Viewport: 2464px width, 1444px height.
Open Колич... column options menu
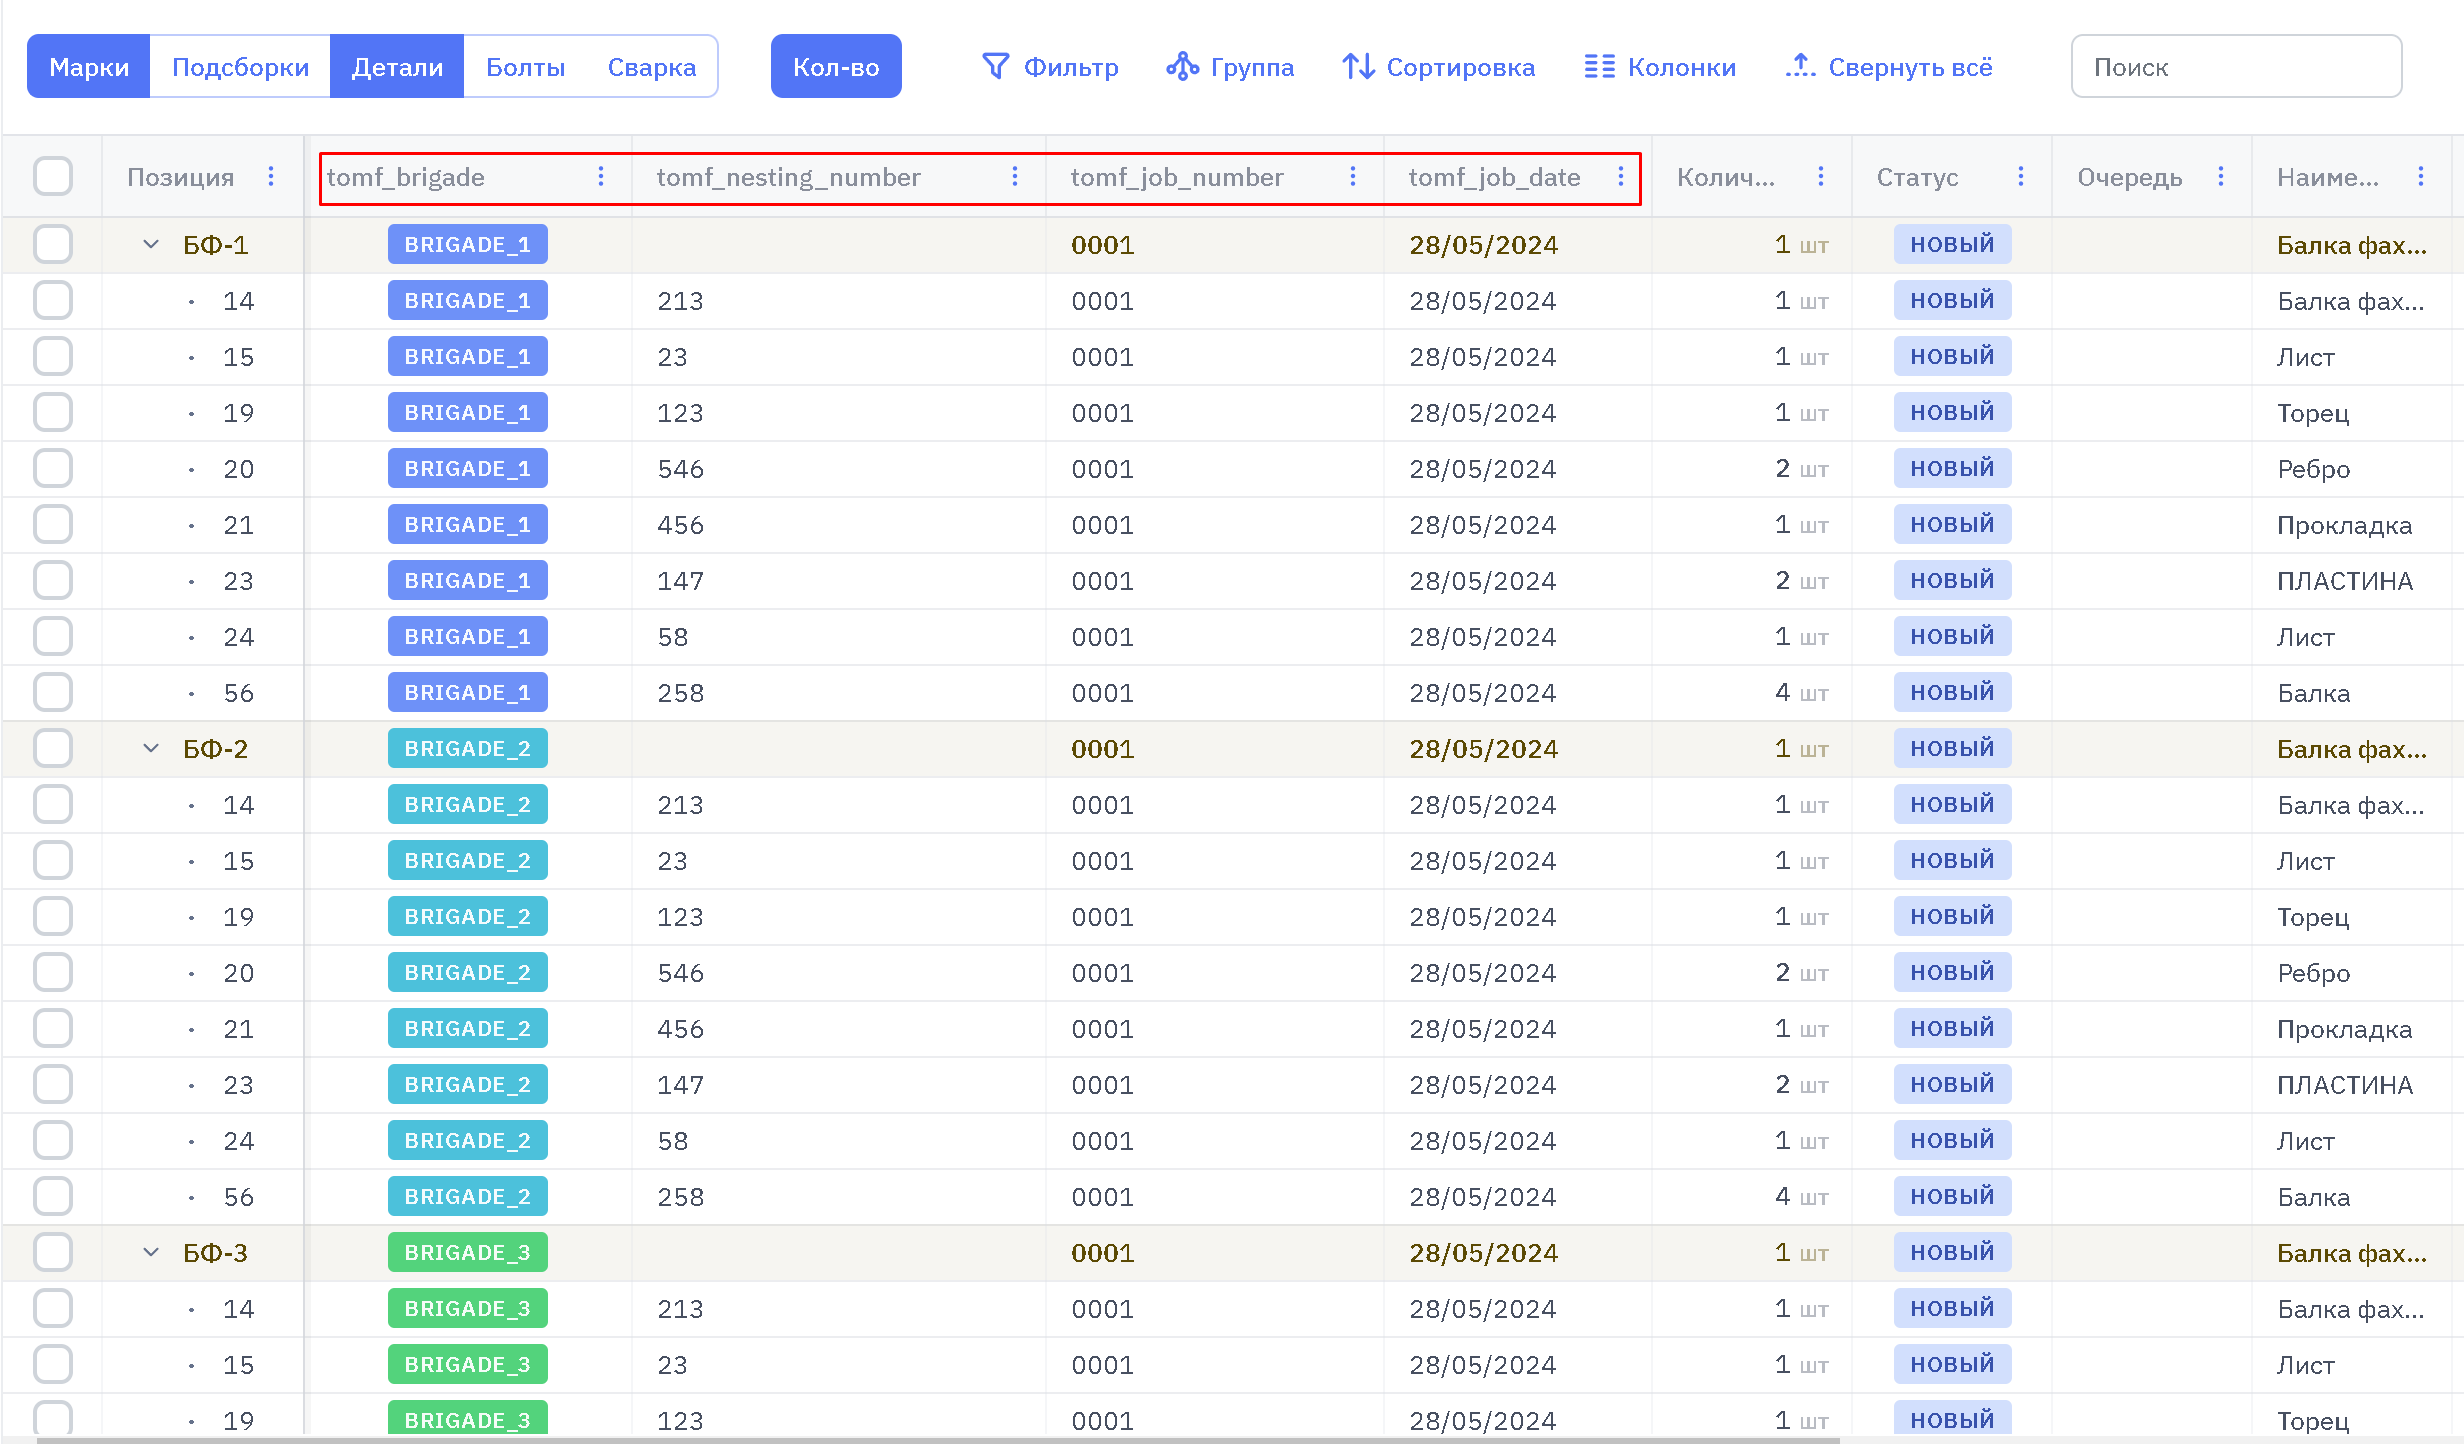tap(1821, 176)
